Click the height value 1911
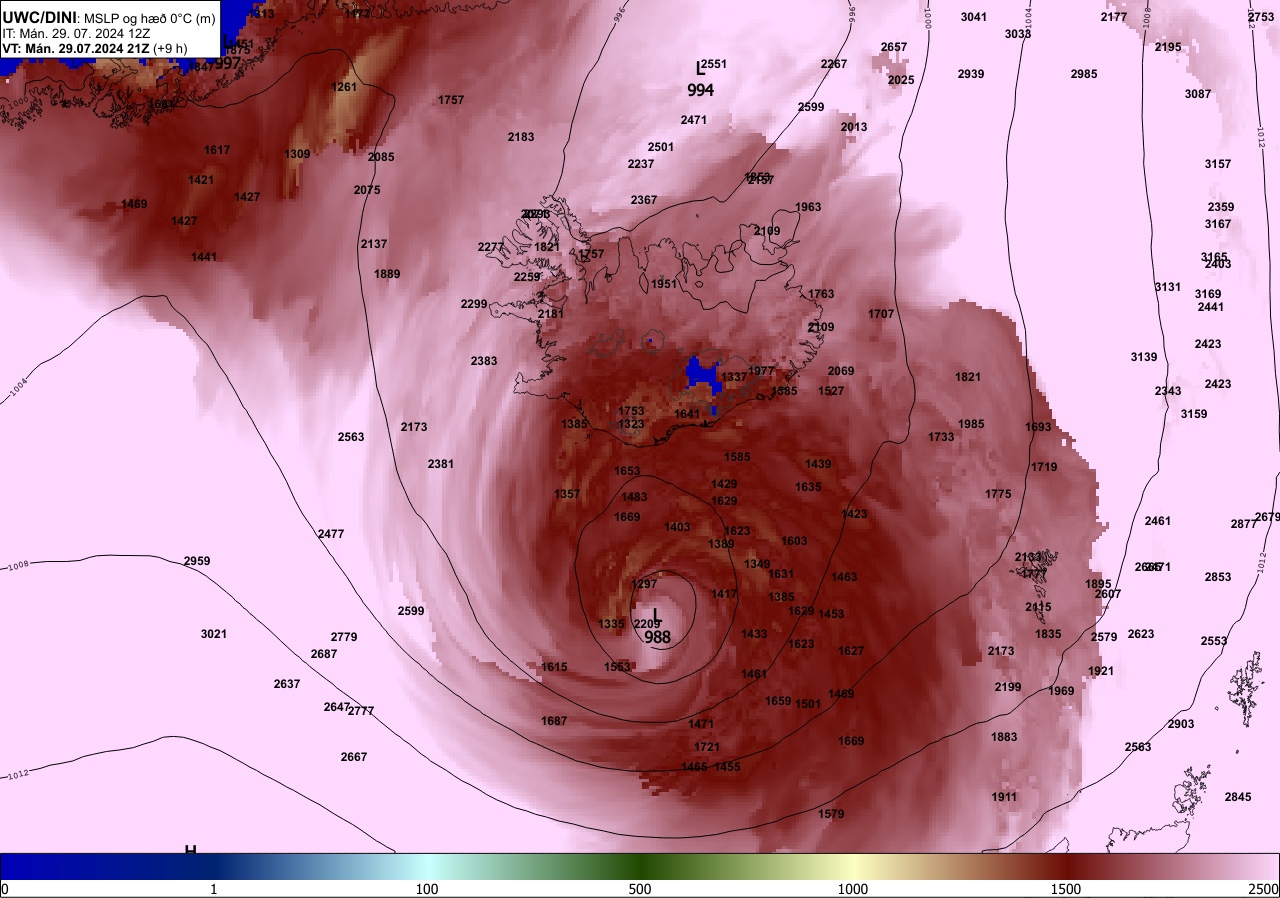 pos(1004,797)
